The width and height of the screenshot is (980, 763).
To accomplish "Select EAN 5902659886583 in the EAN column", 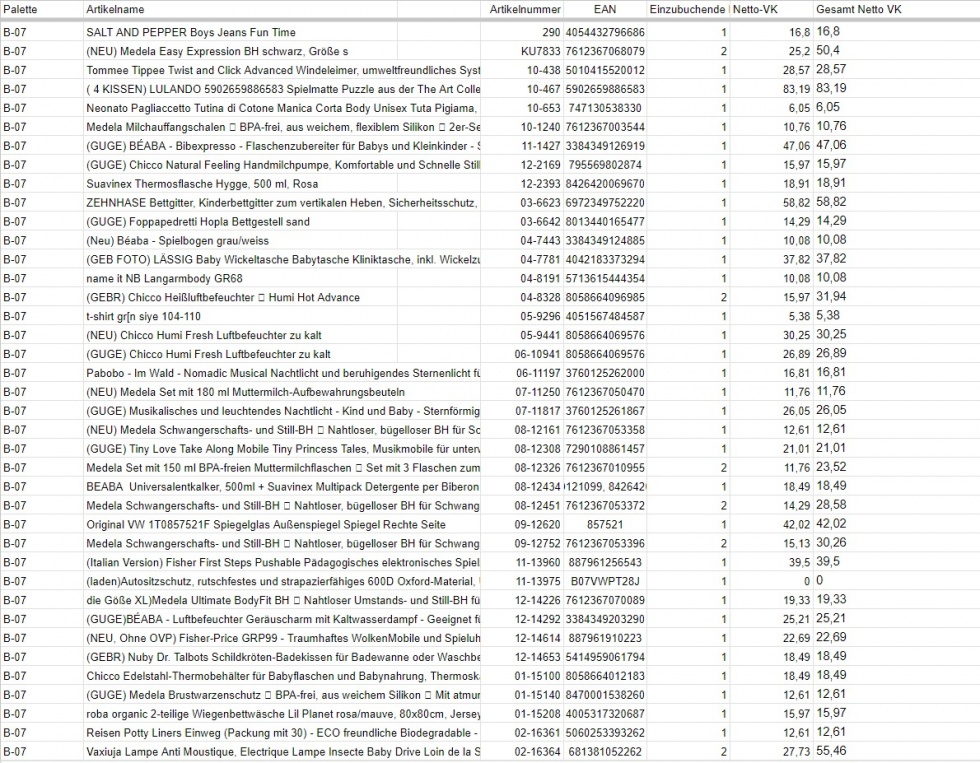I will click(x=605, y=89).
